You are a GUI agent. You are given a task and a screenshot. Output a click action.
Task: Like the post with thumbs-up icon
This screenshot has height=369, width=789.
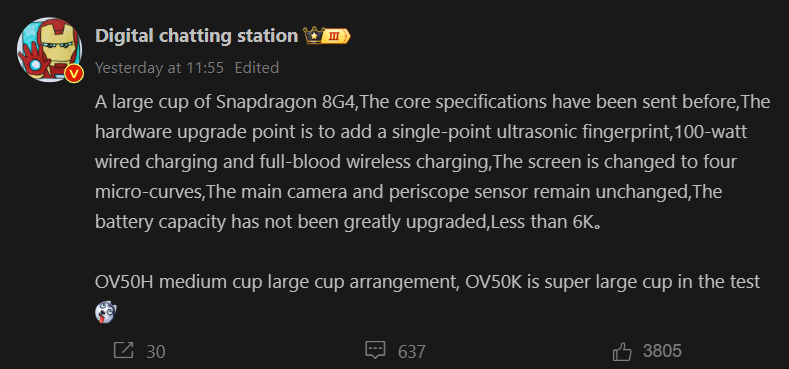pos(622,351)
